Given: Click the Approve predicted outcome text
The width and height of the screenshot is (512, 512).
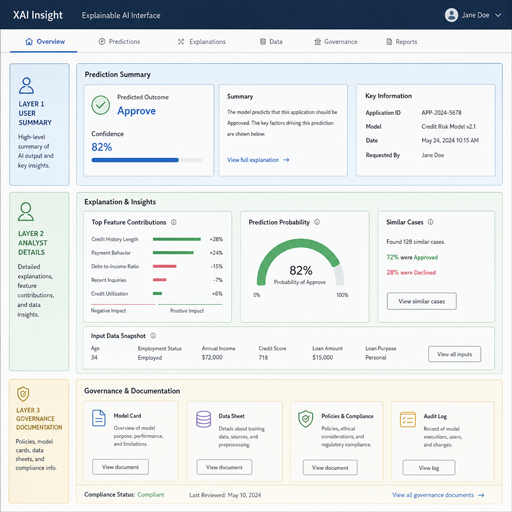Looking at the screenshot, I should point(136,111).
